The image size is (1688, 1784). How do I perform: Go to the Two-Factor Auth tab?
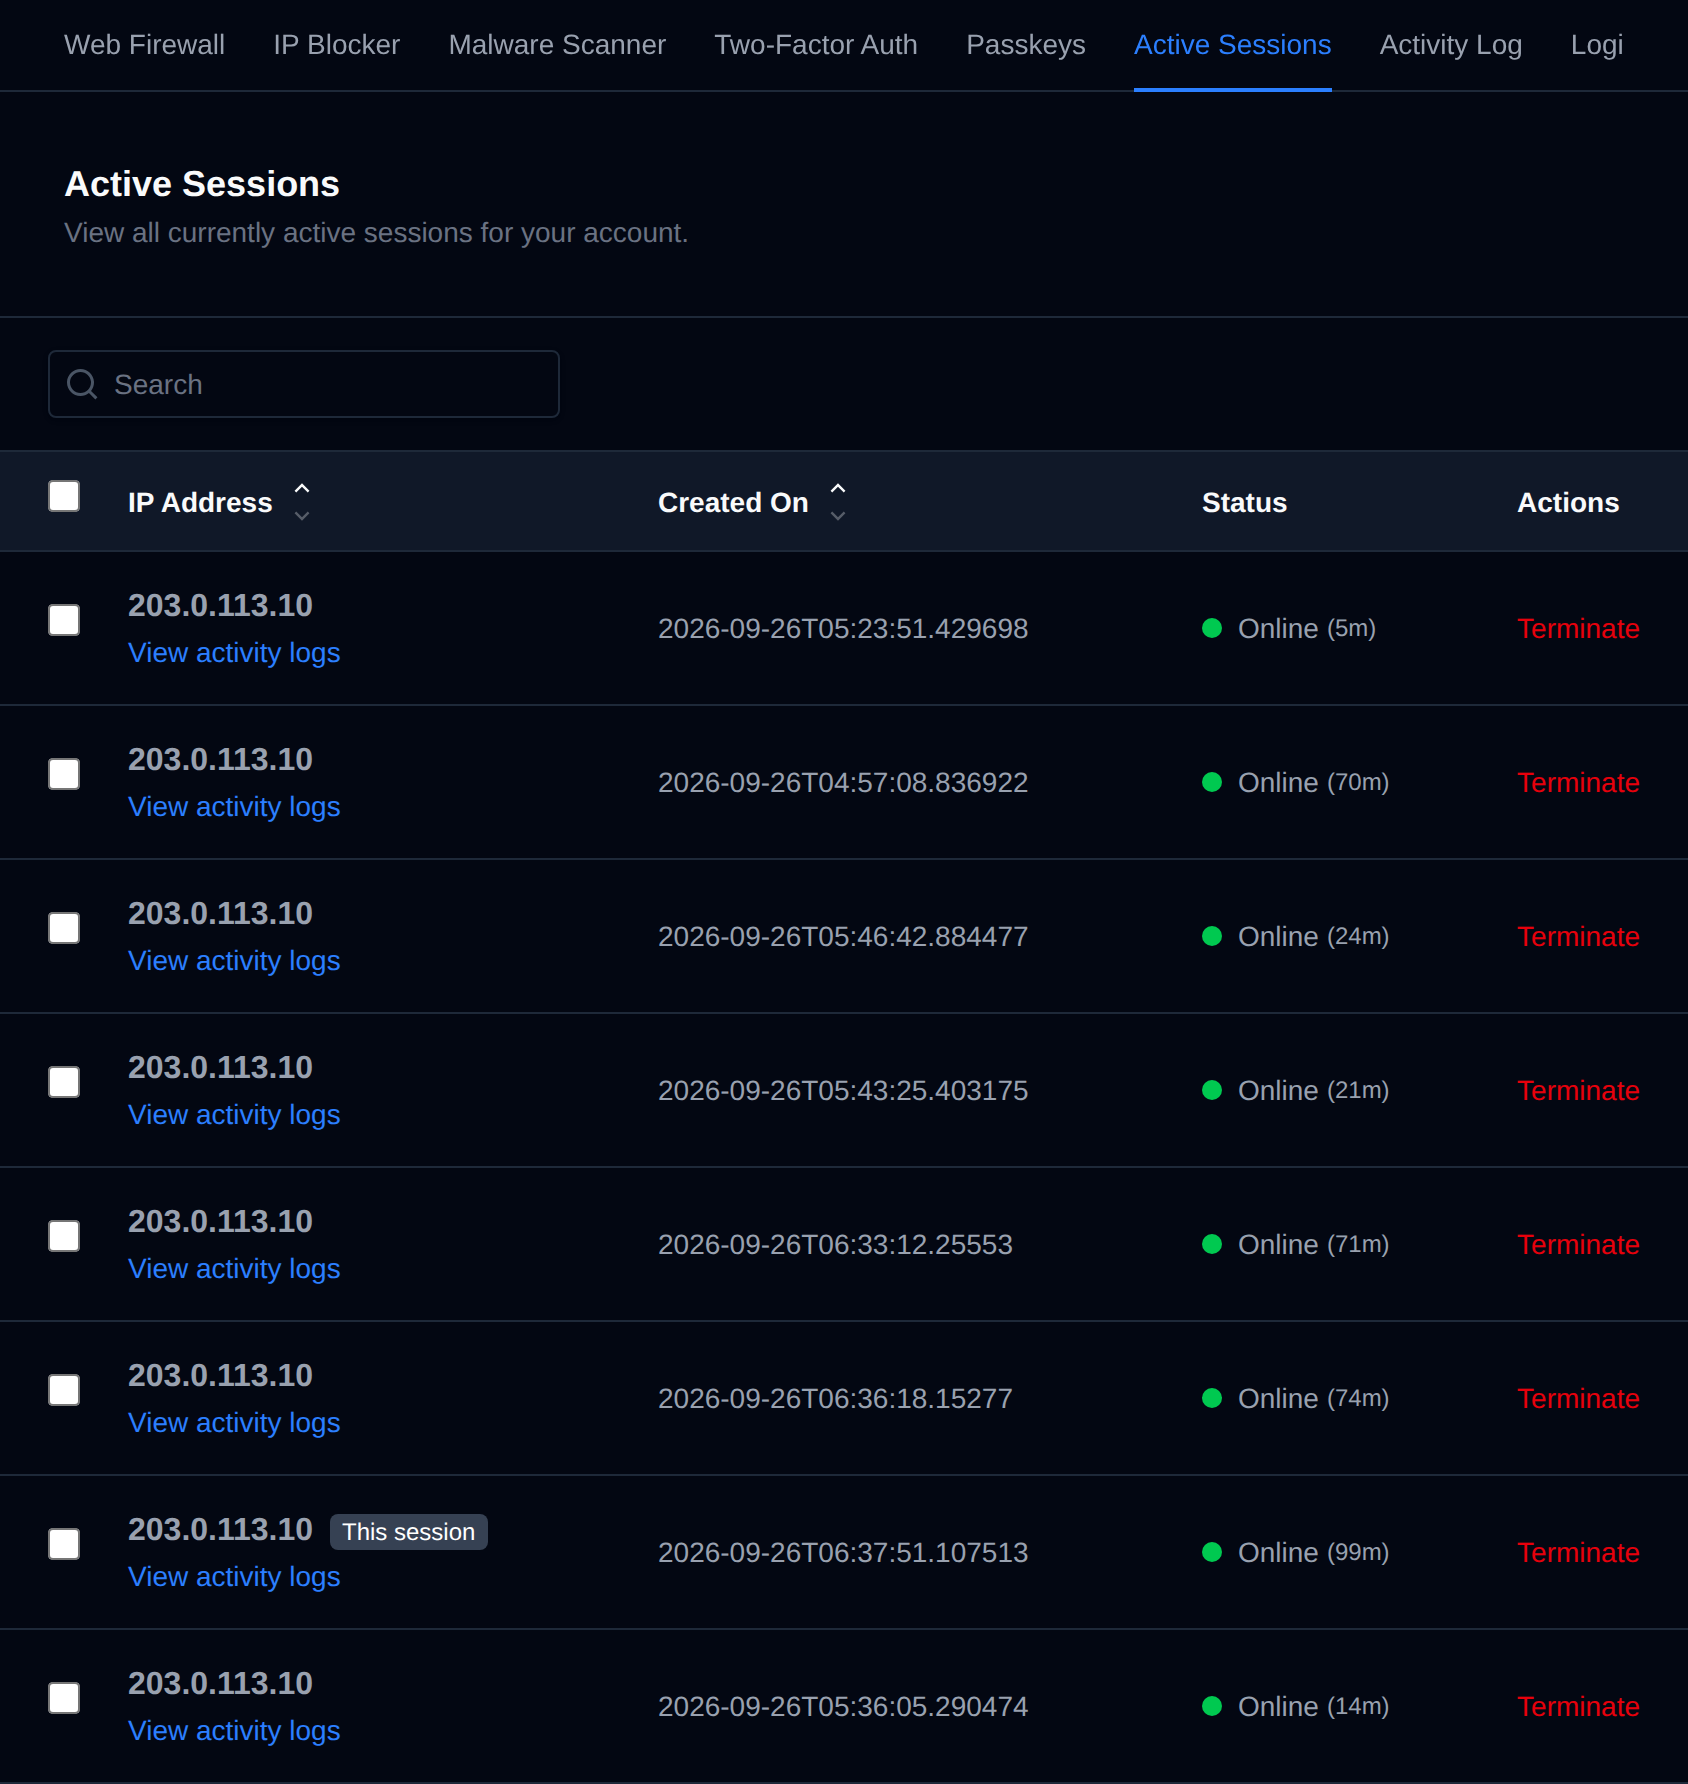pyautogui.click(x=816, y=45)
